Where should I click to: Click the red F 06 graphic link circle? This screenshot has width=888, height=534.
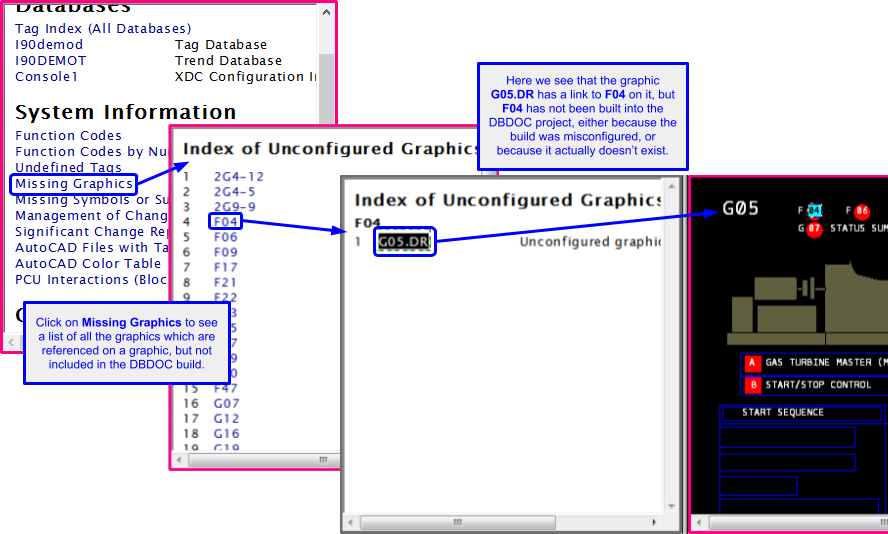click(x=862, y=211)
